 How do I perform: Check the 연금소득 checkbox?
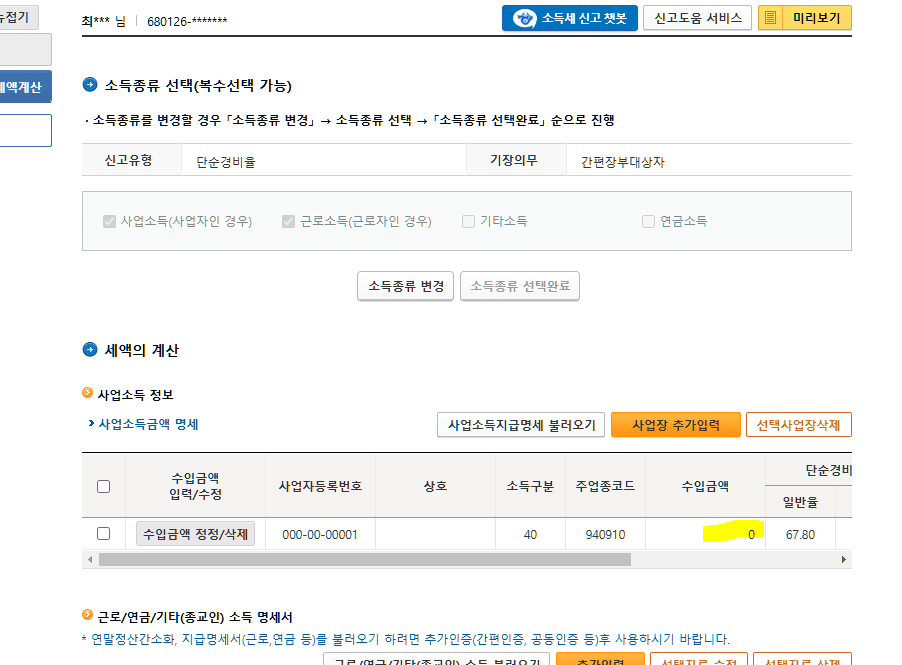tap(648, 221)
